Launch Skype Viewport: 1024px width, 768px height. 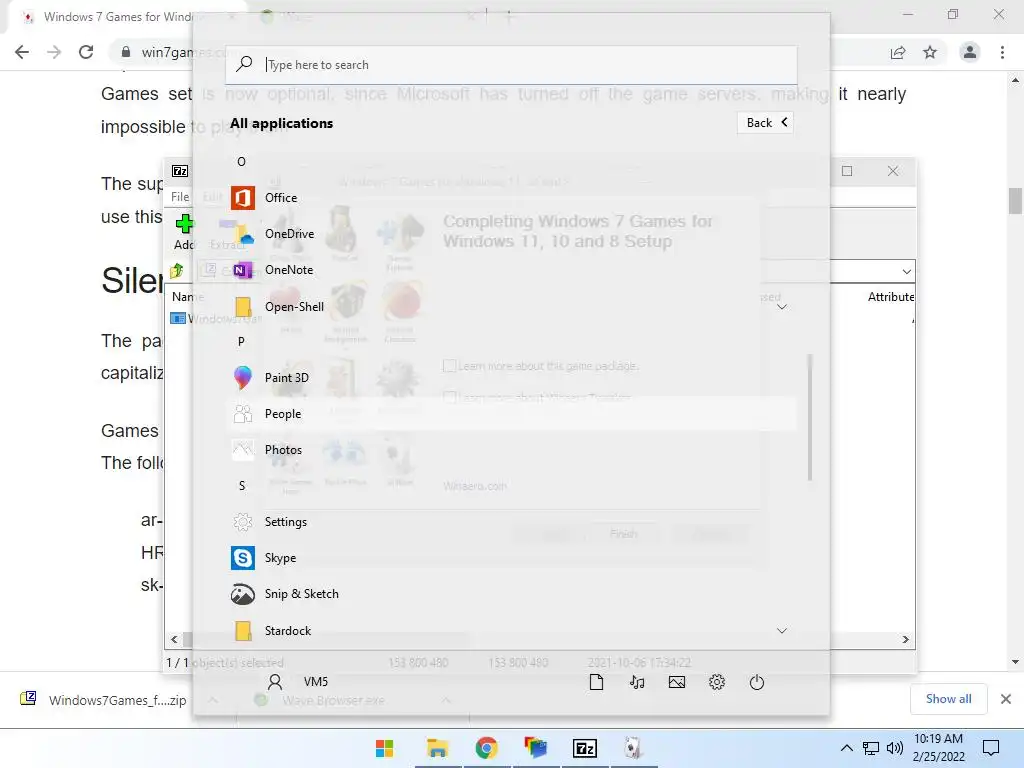(x=512, y=558)
